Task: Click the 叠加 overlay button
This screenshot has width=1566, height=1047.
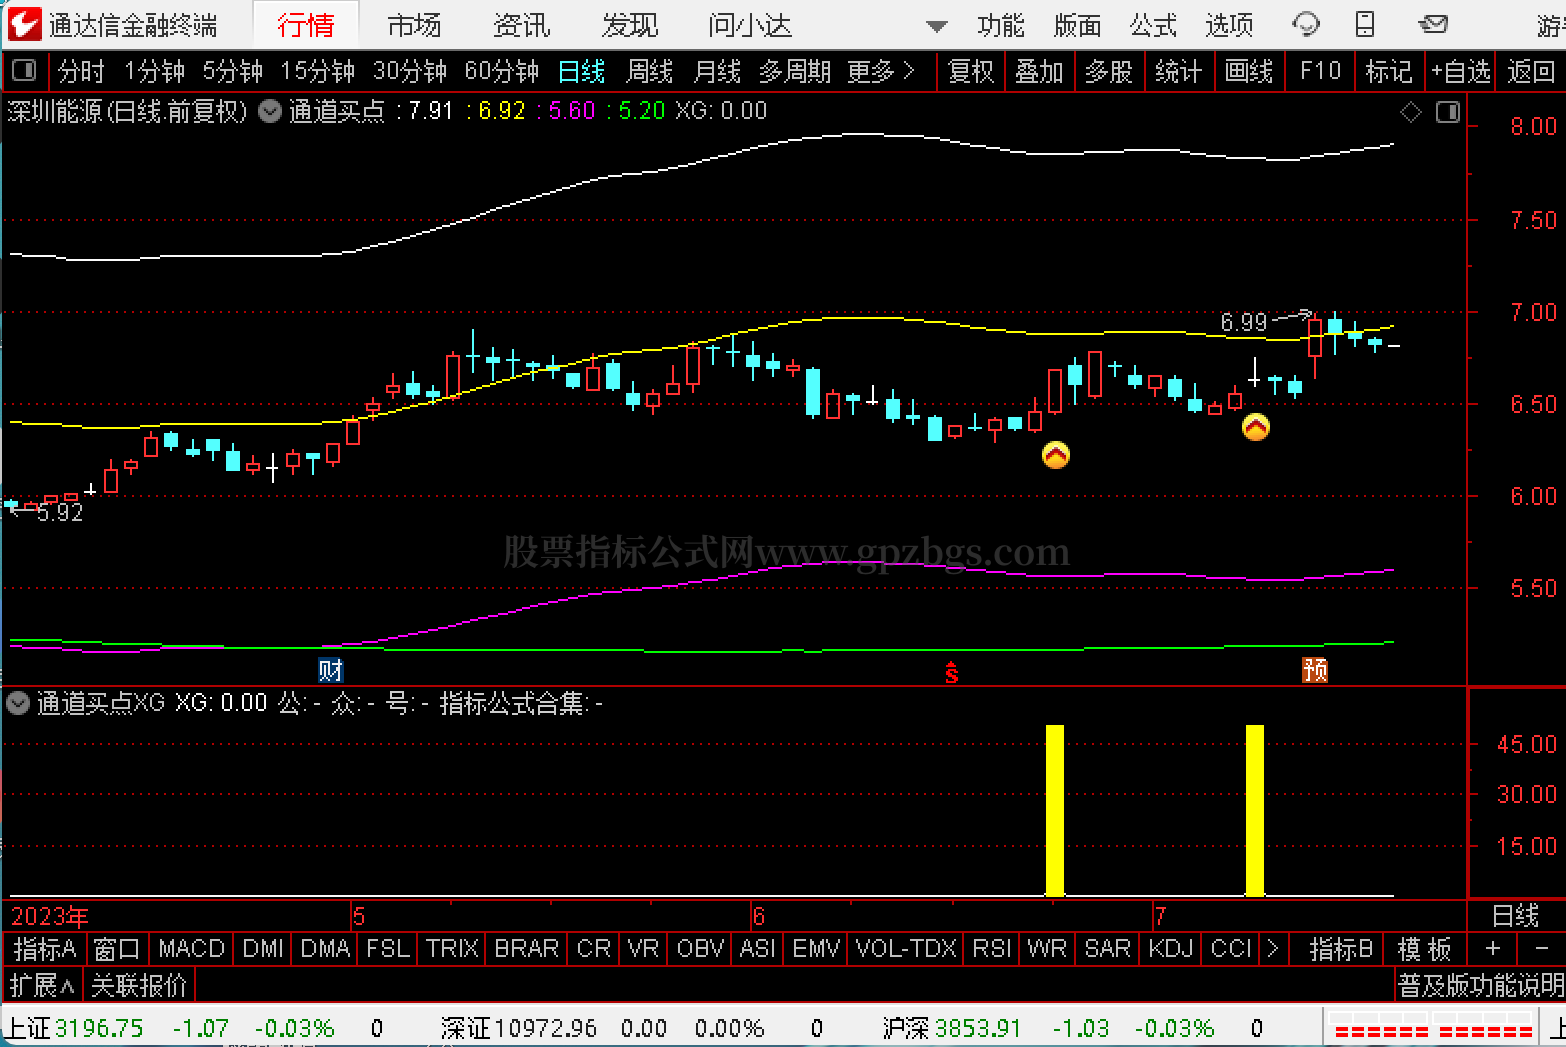Action: (1039, 71)
